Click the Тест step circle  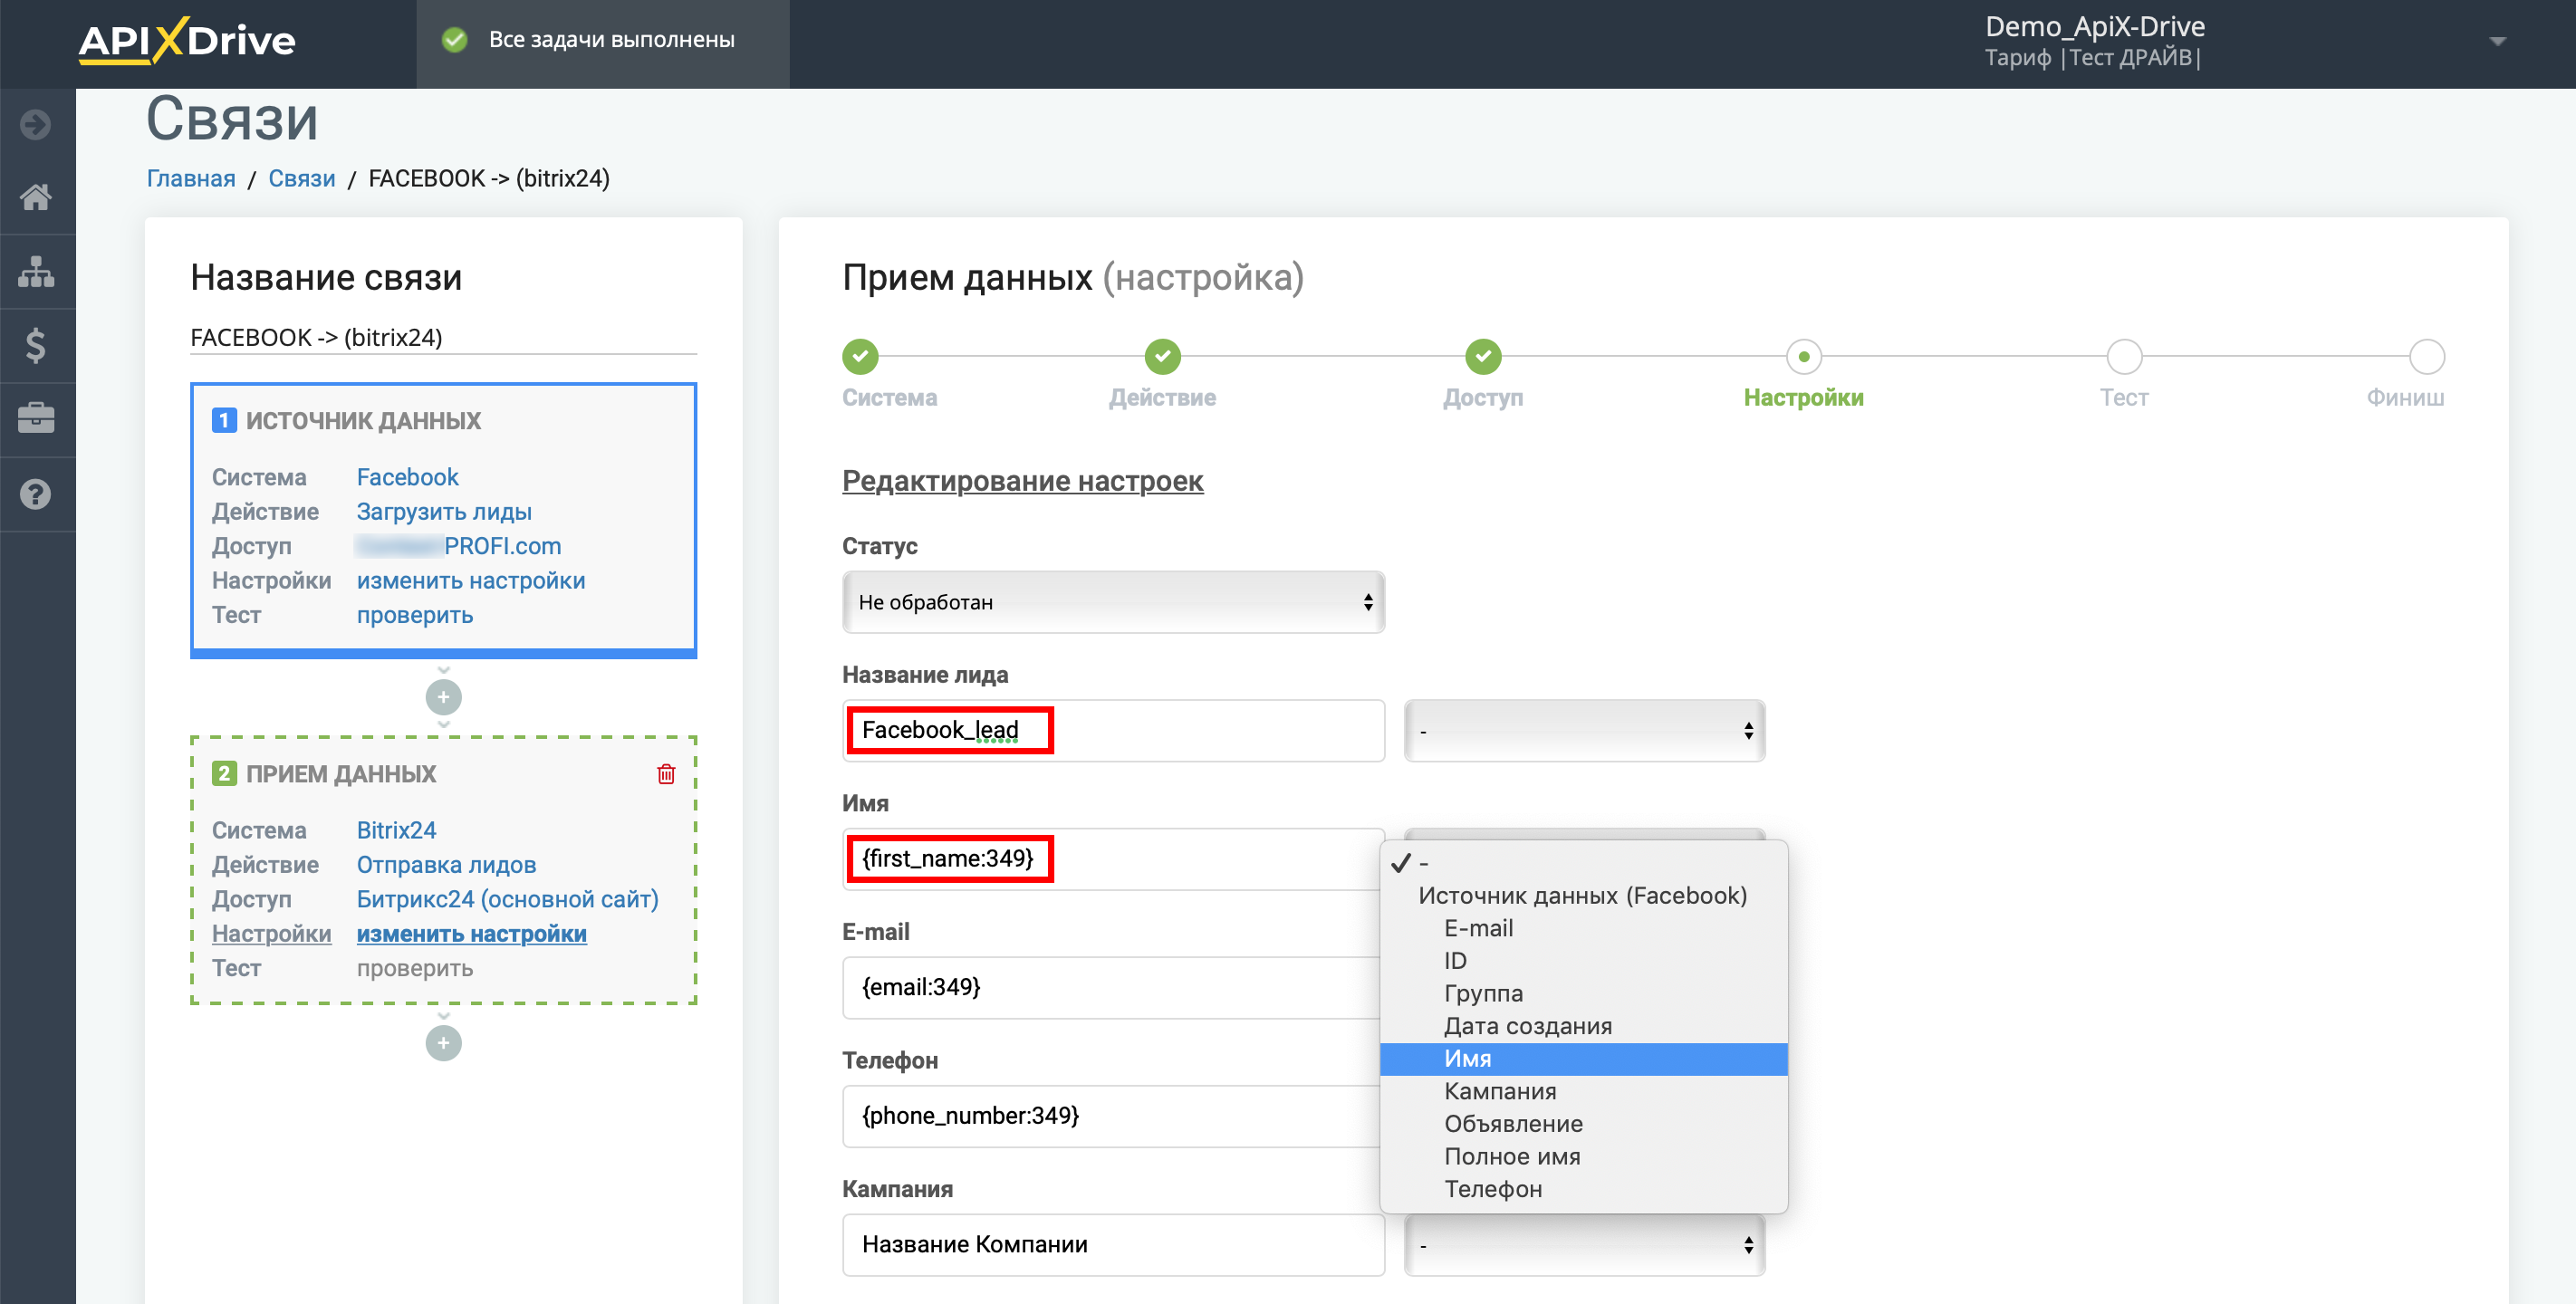tap(2124, 356)
